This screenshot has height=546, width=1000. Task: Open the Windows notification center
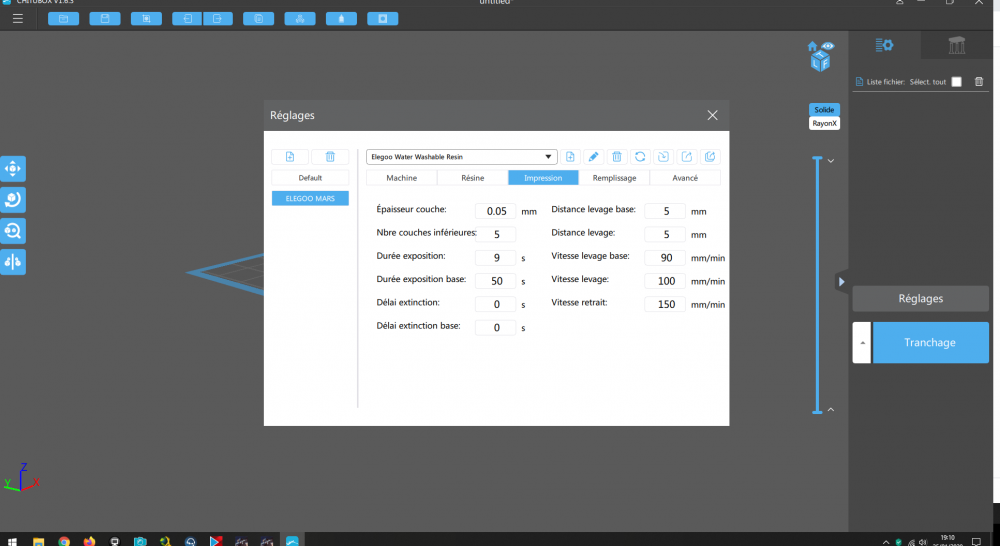click(x=976, y=542)
